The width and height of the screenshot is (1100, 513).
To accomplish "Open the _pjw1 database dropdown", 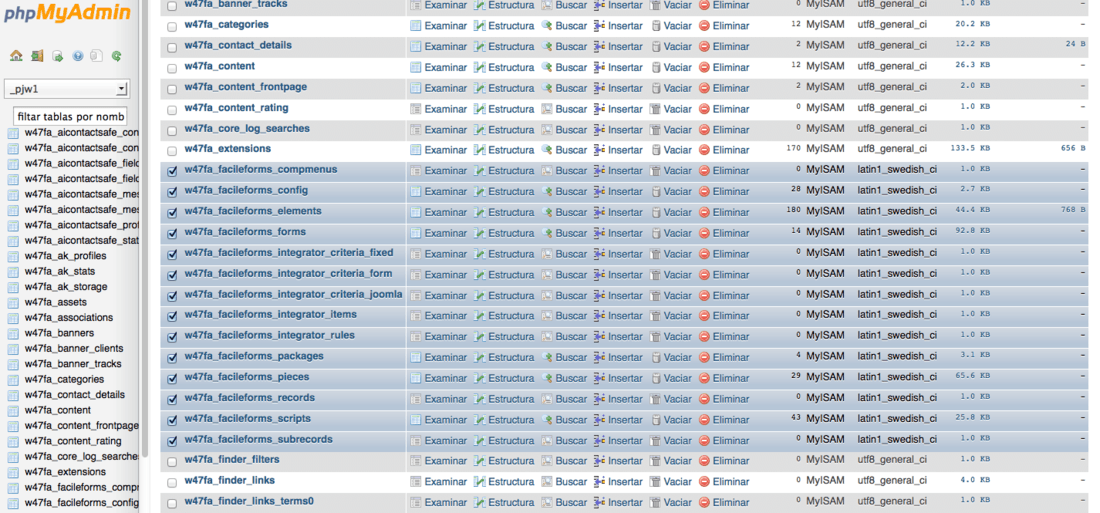I will pyautogui.click(x=67, y=89).
